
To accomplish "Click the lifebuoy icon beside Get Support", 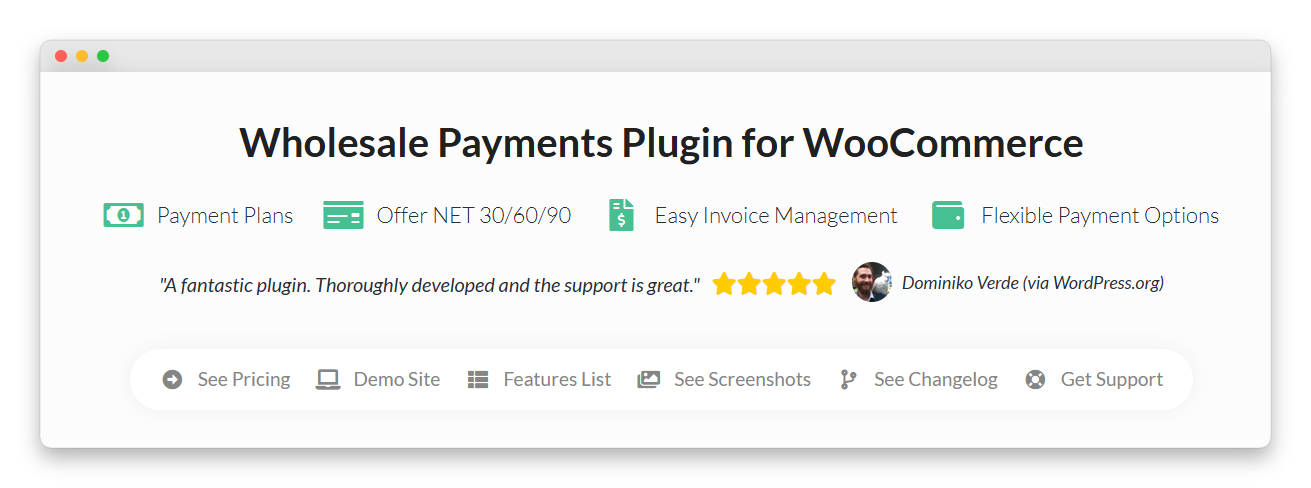I will click(1035, 379).
